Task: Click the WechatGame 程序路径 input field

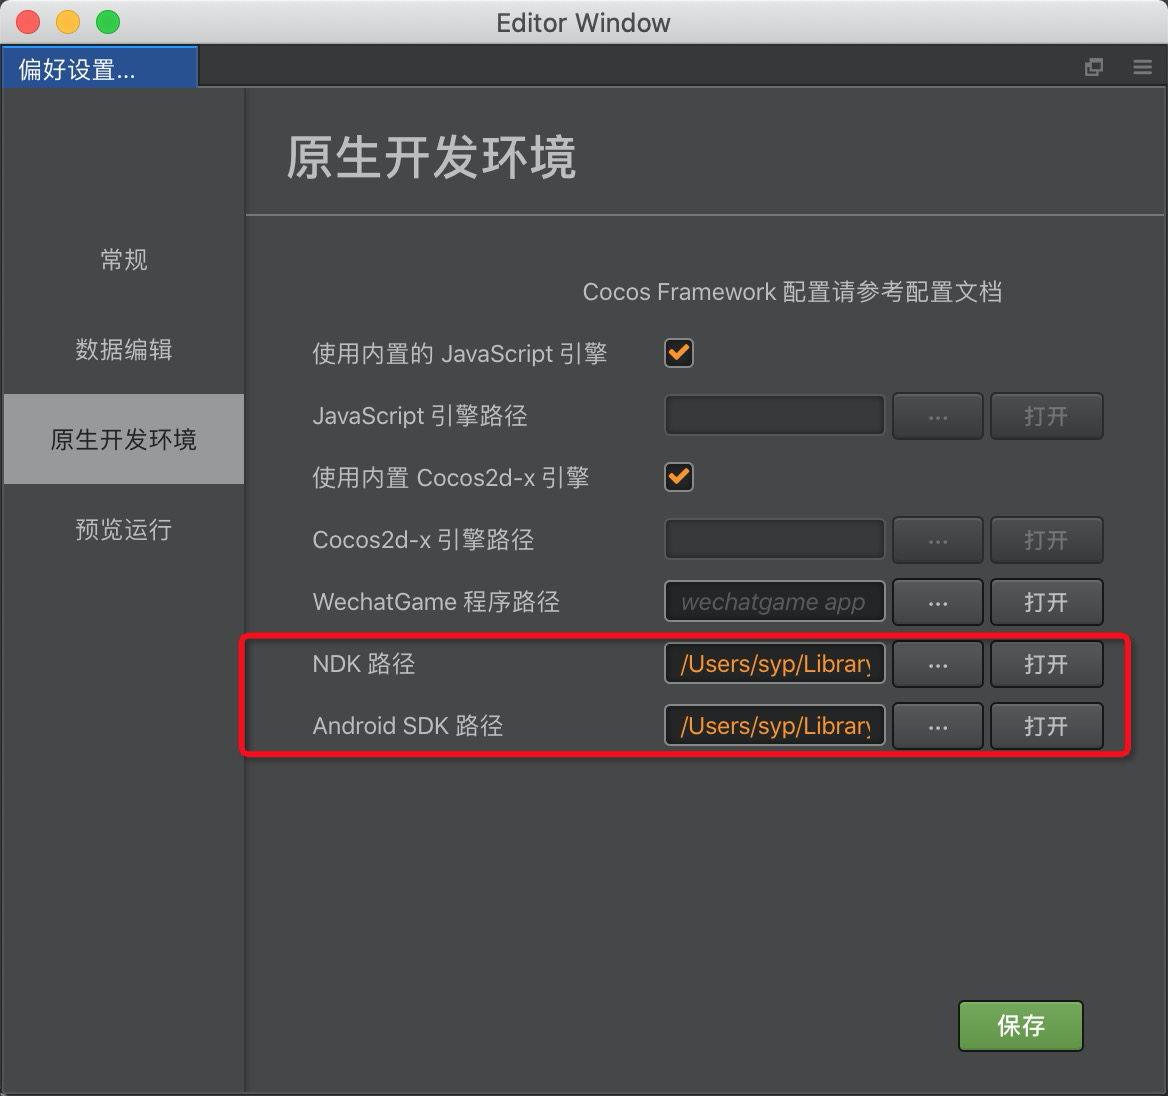Action: point(774,602)
